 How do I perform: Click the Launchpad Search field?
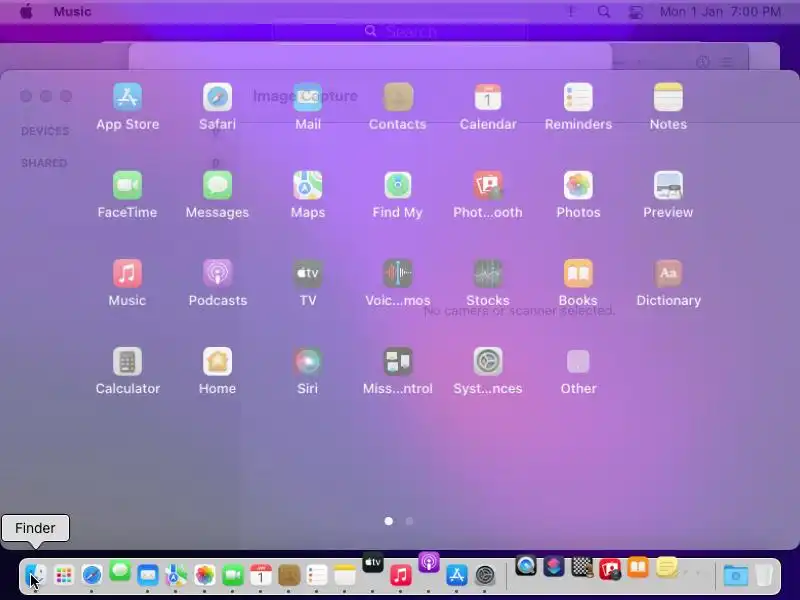400,32
